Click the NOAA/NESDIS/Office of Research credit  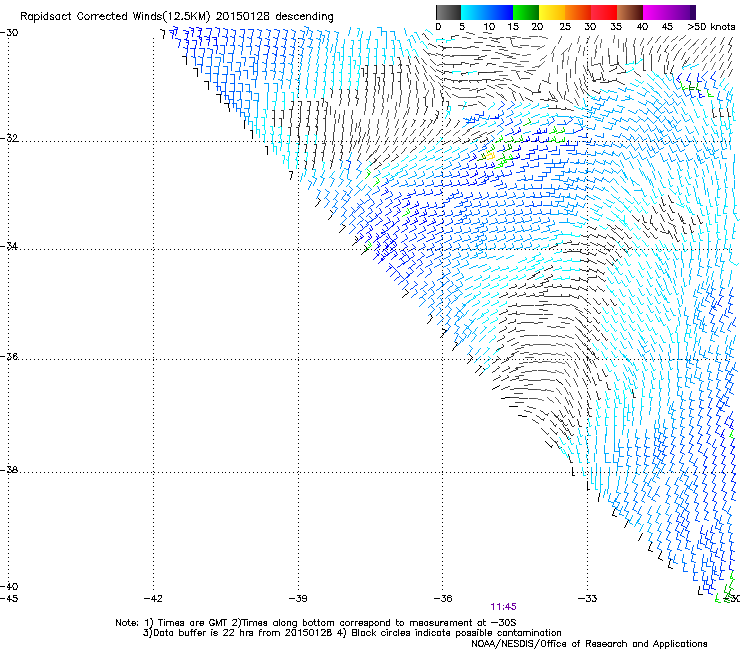coord(589,643)
